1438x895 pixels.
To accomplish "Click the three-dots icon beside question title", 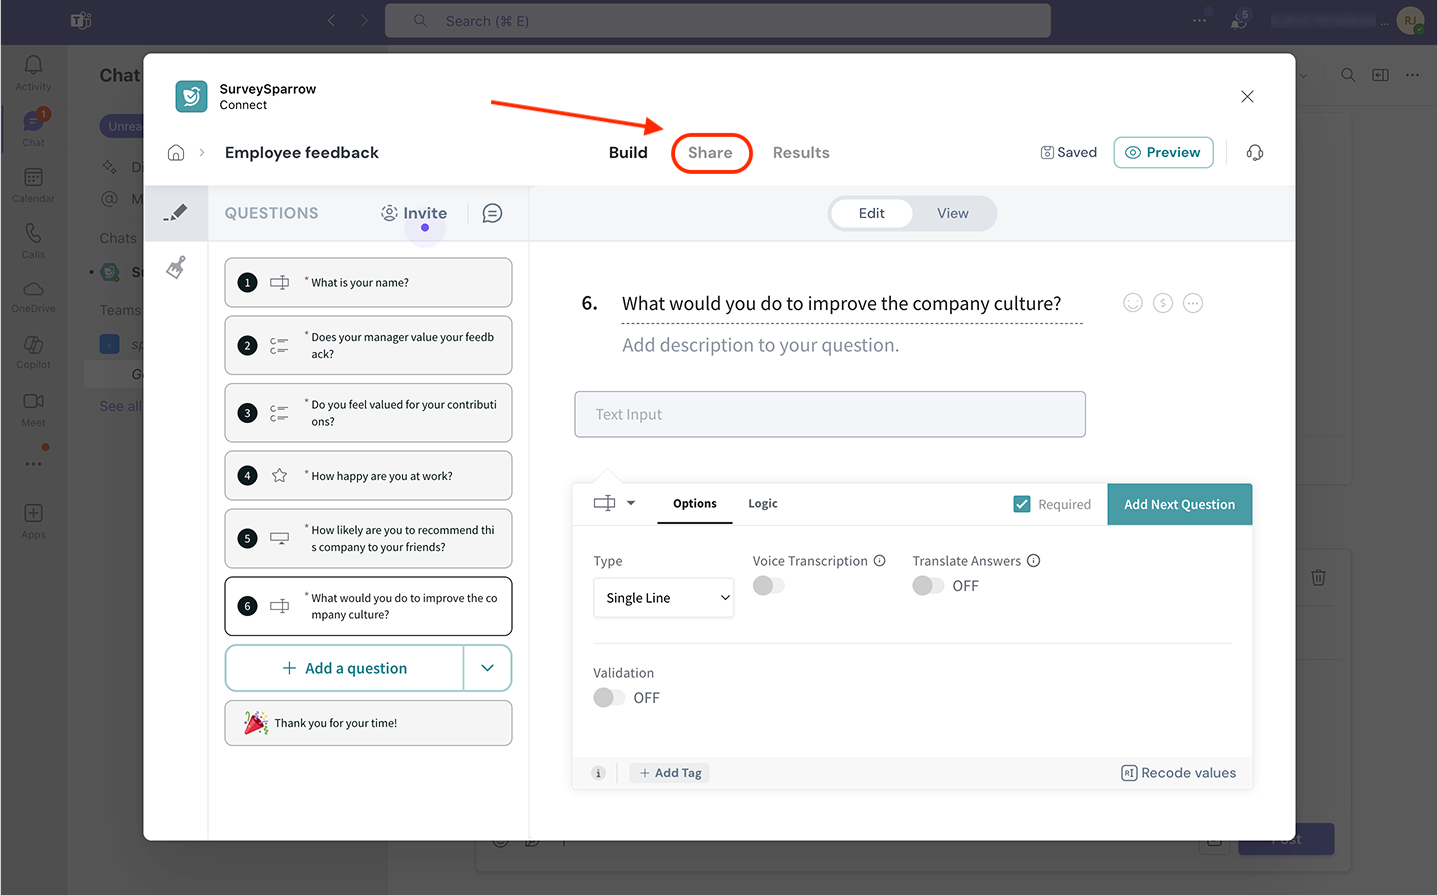I will [x=1193, y=303].
